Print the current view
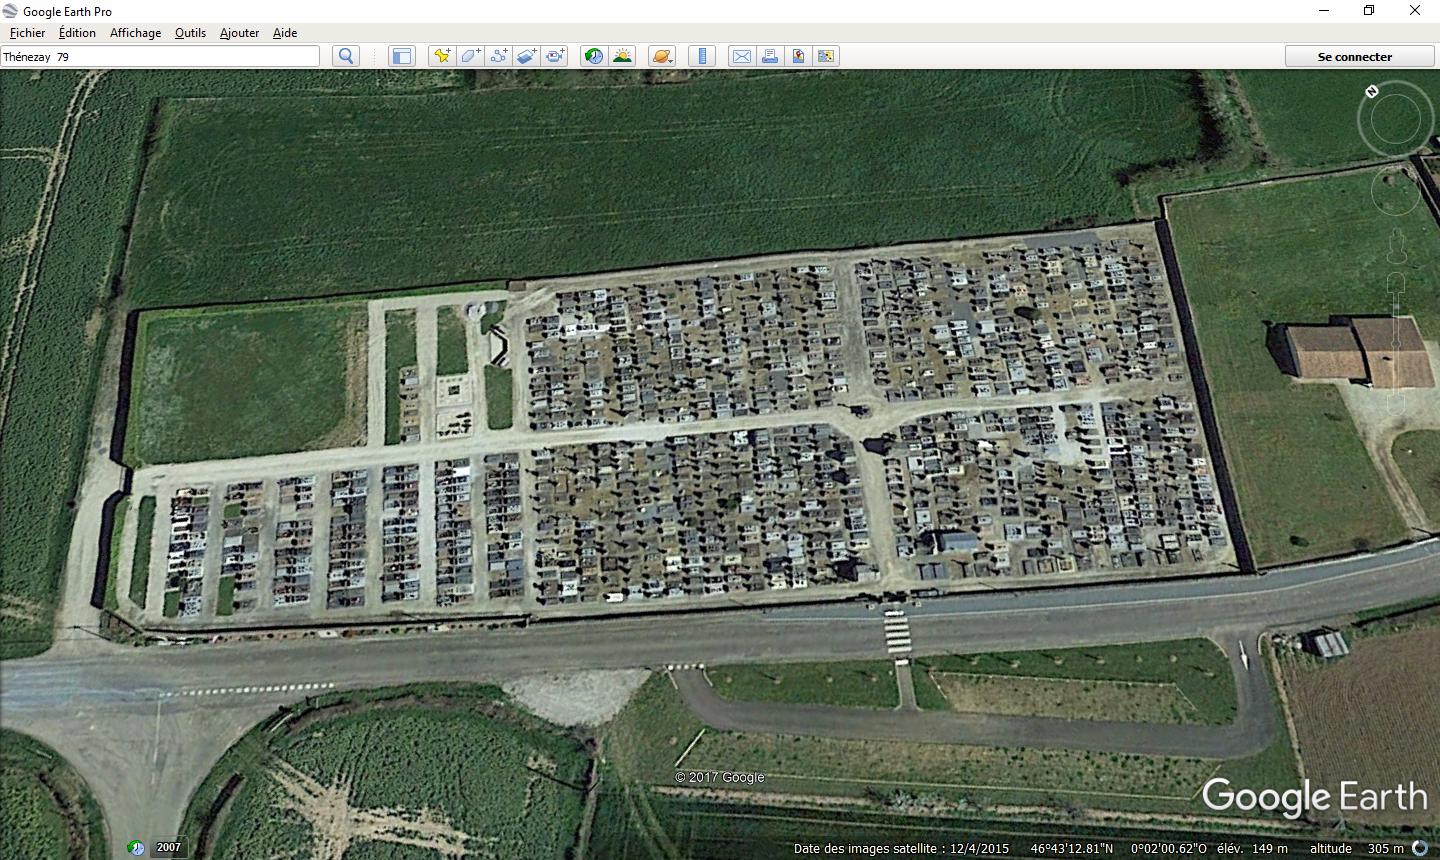Viewport: 1440px width, 860px height. (770, 56)
